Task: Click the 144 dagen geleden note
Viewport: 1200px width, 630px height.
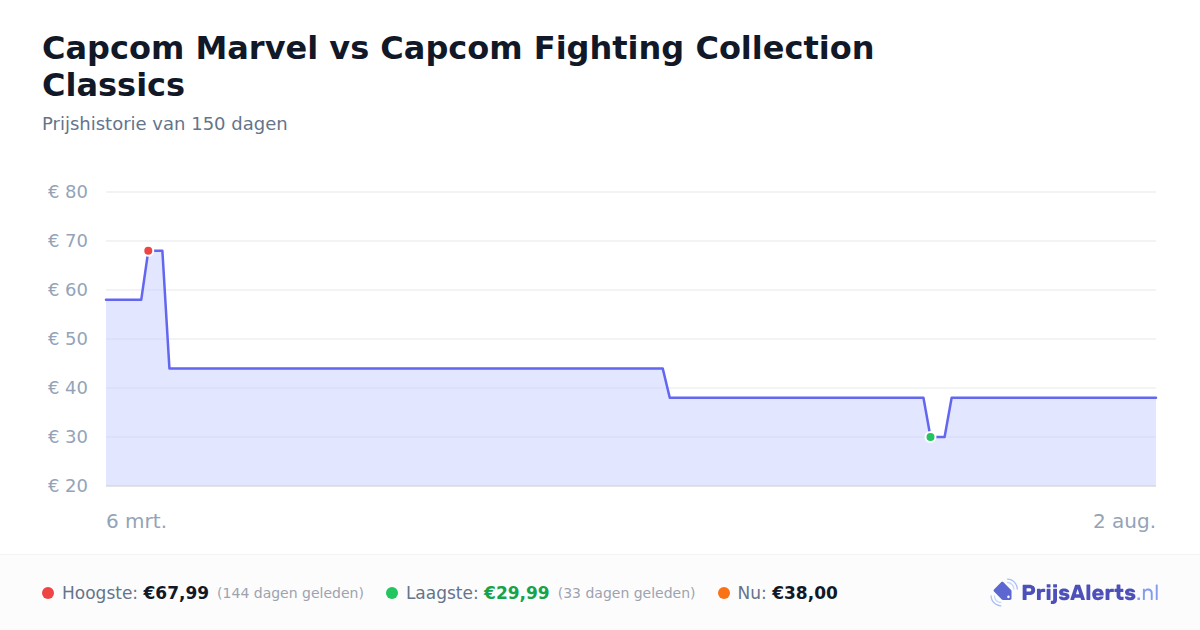Action: 290,593
